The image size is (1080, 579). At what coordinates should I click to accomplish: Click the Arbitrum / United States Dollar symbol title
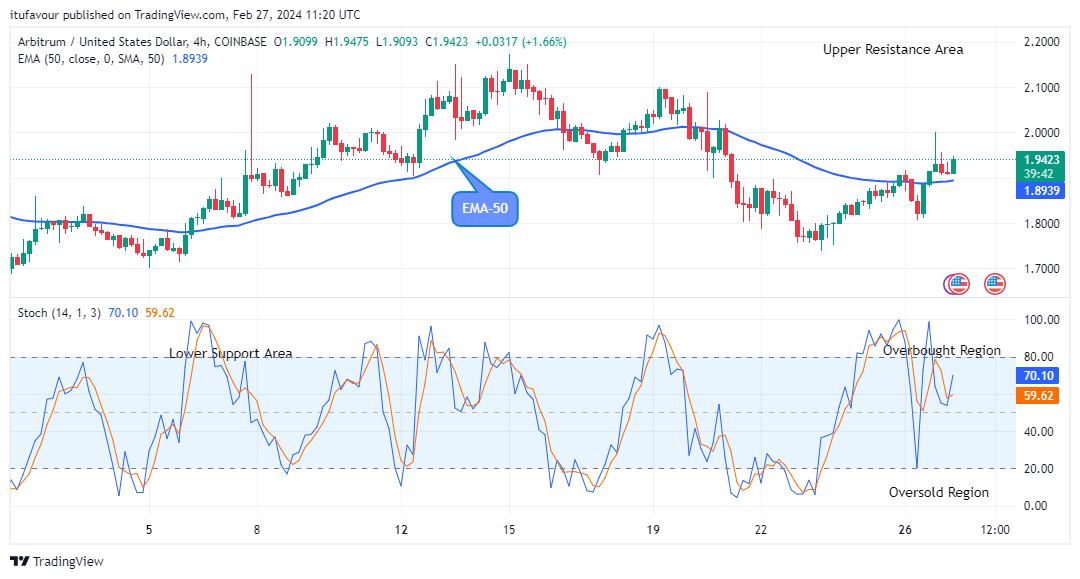click(x=103, y=42)
